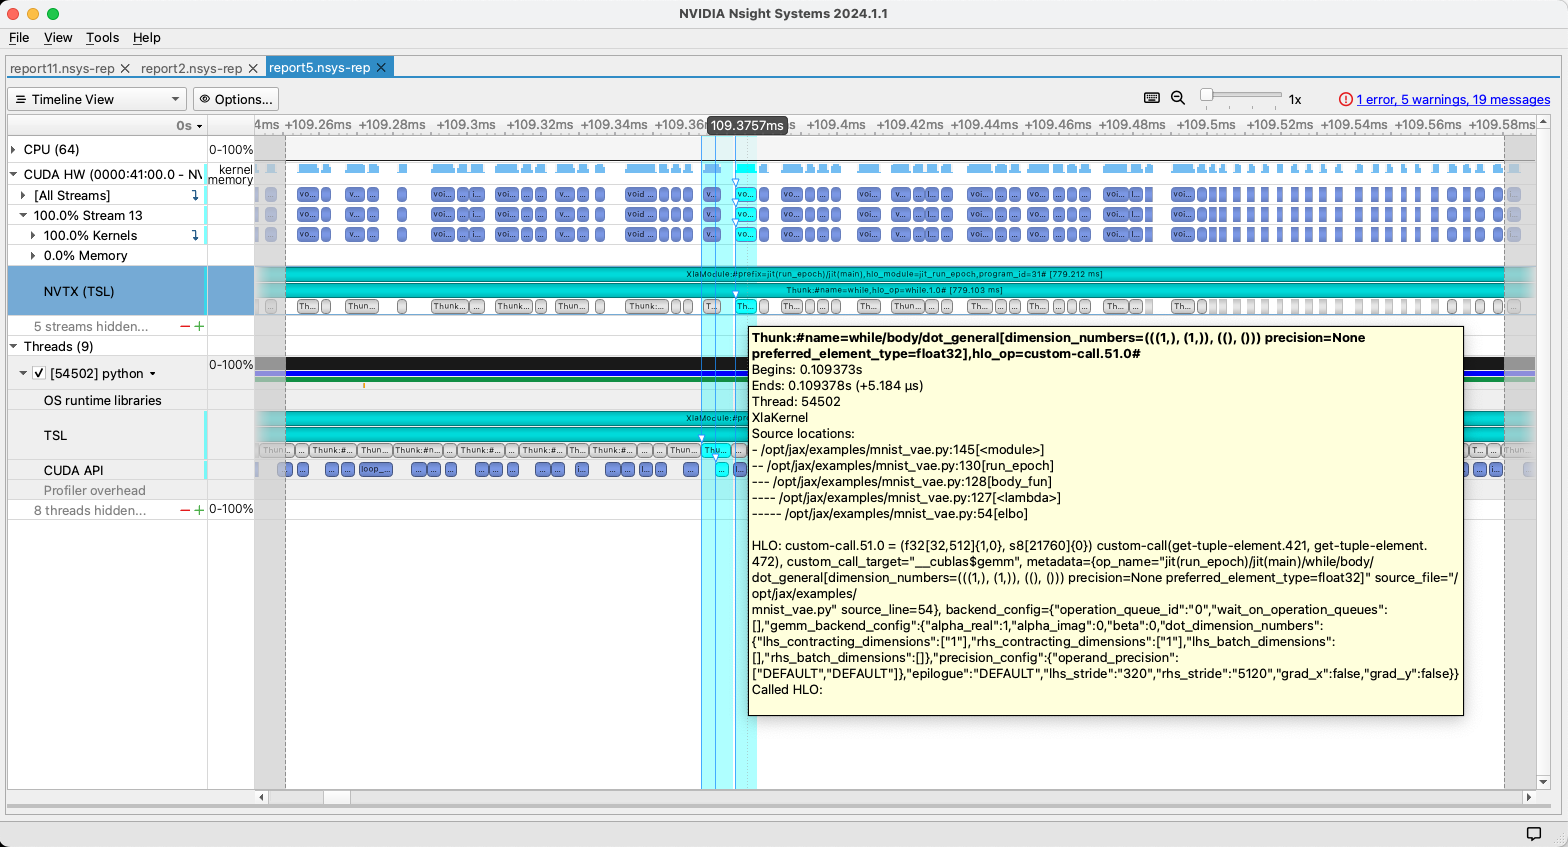Select the Profiler overhead row
The width and height of the screenshot is (1568, 847).
tap(107, 490)
